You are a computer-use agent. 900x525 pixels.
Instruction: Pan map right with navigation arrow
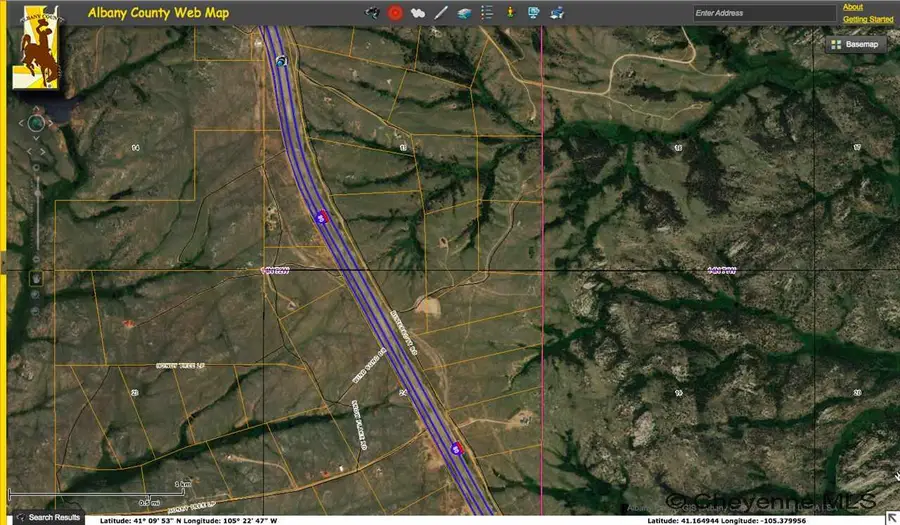tap(51, 123)
